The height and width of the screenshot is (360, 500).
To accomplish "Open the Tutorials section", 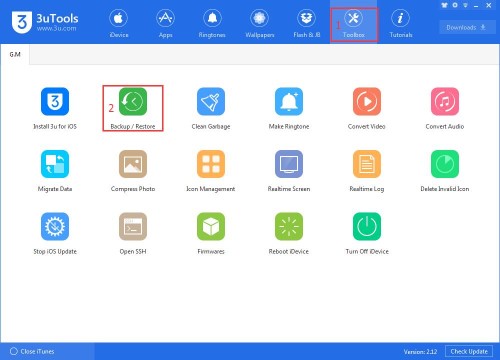I will 401,23.
